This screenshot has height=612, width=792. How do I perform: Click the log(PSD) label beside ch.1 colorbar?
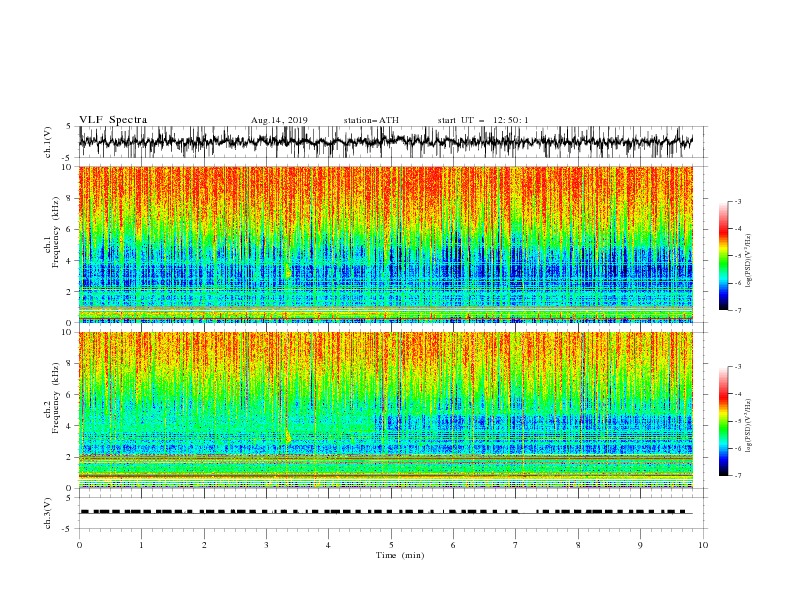[x=749, y=261]
